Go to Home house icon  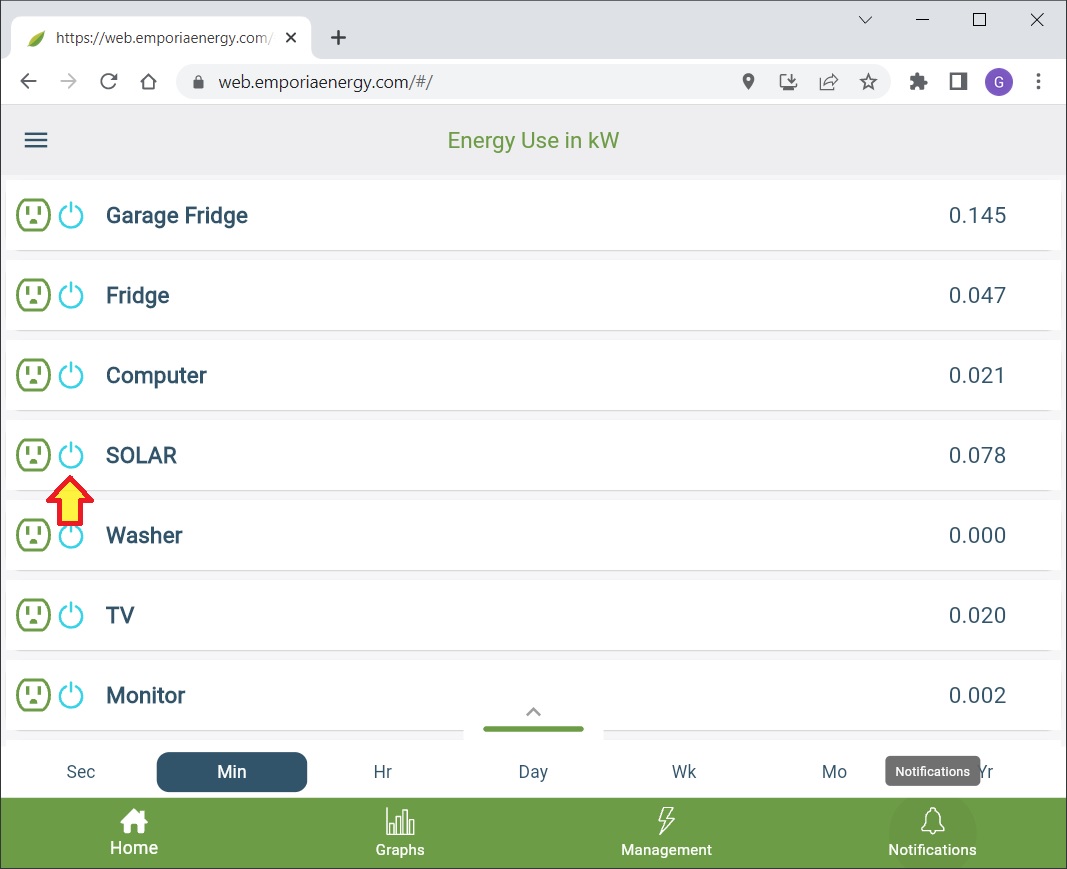(x=134, y=822)
